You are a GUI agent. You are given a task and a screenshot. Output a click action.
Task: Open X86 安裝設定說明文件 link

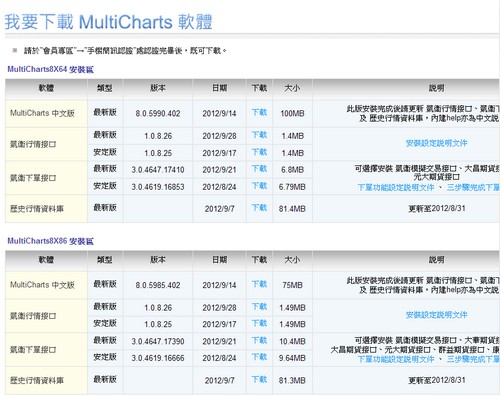click(436, 315)
